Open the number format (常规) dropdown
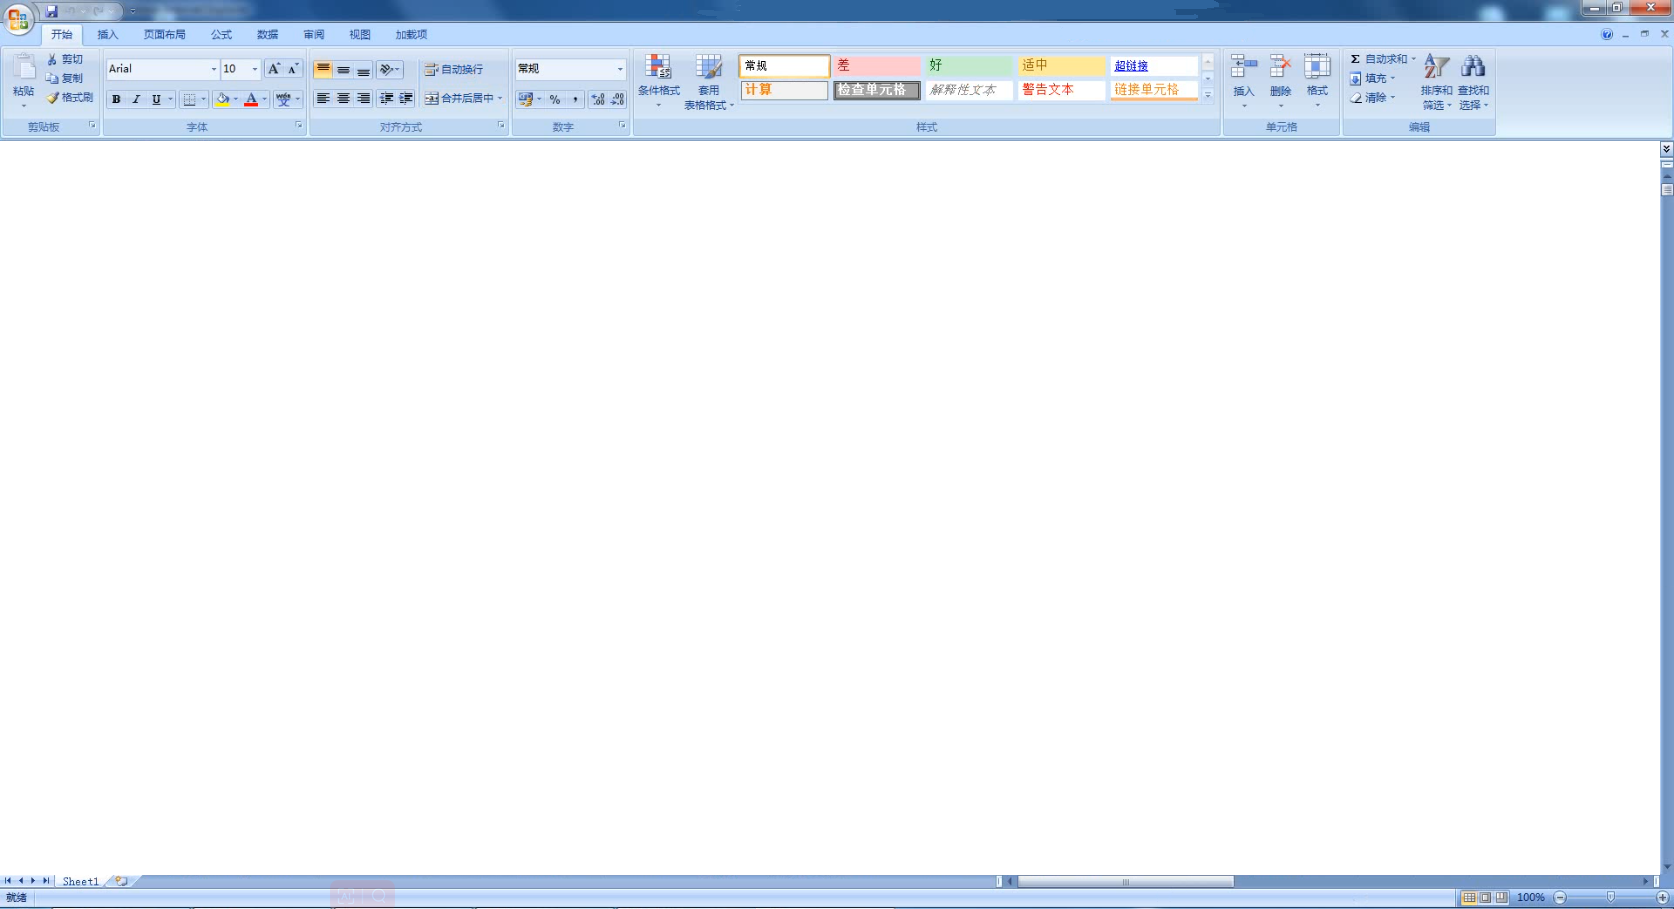 (x=620, y=69)
